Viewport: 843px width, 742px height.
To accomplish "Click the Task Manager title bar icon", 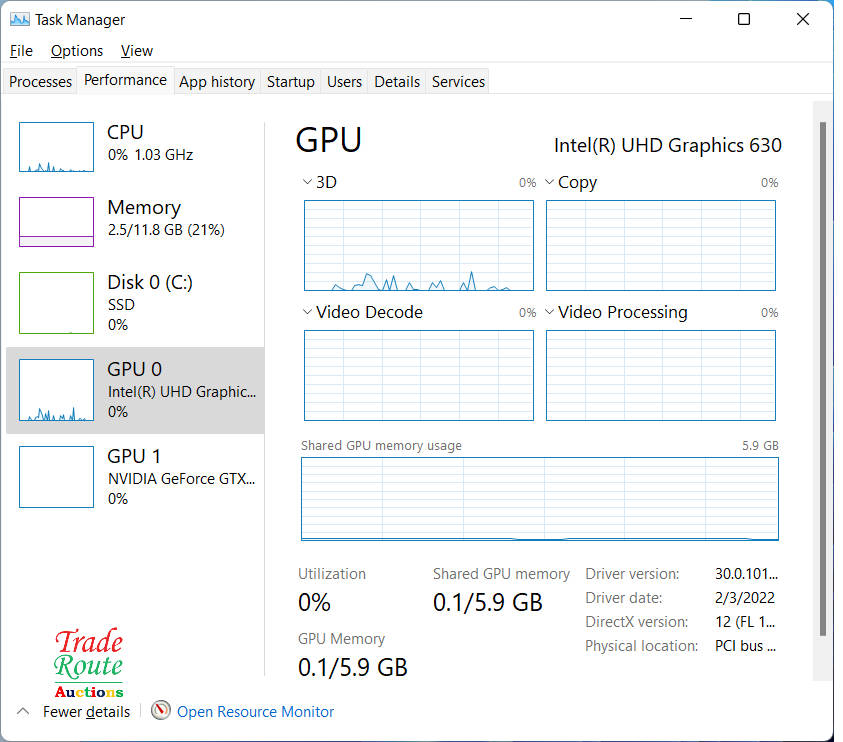I will (x=19, y=19).
